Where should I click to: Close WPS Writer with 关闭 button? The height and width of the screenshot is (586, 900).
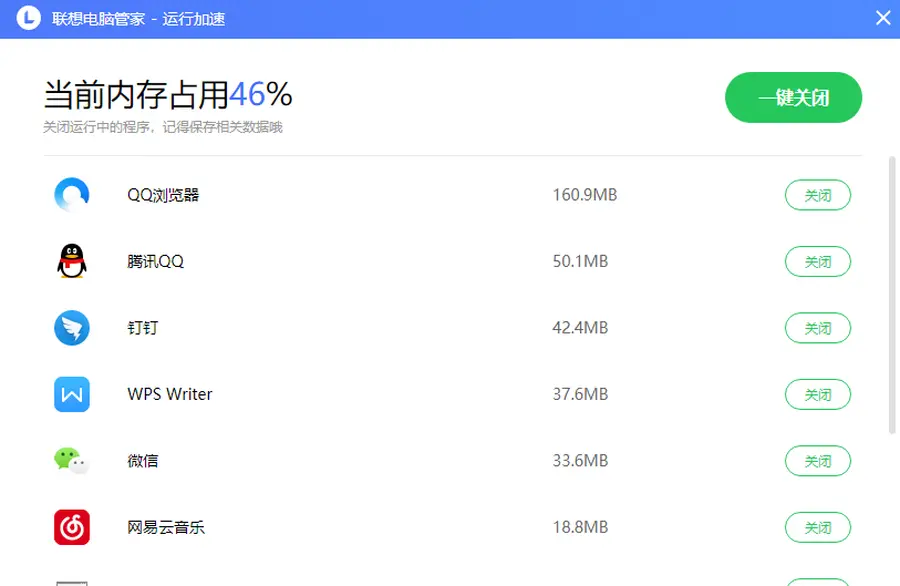coord(817,394)
